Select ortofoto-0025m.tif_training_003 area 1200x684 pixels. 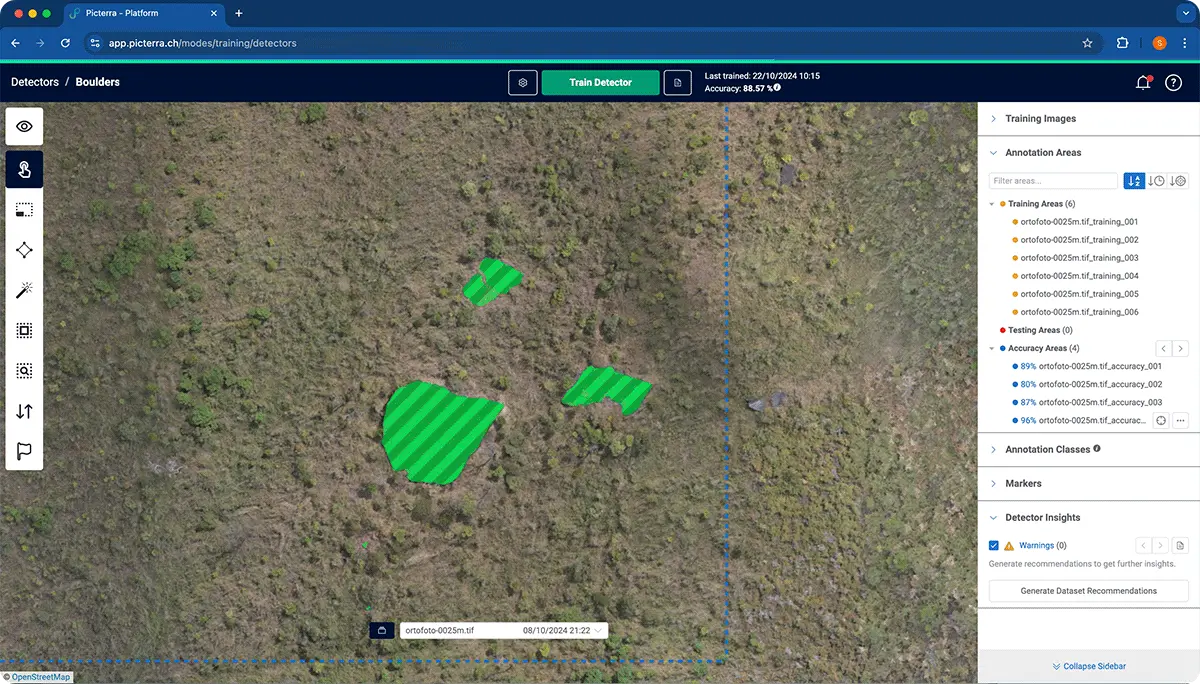coord(1079,258)
